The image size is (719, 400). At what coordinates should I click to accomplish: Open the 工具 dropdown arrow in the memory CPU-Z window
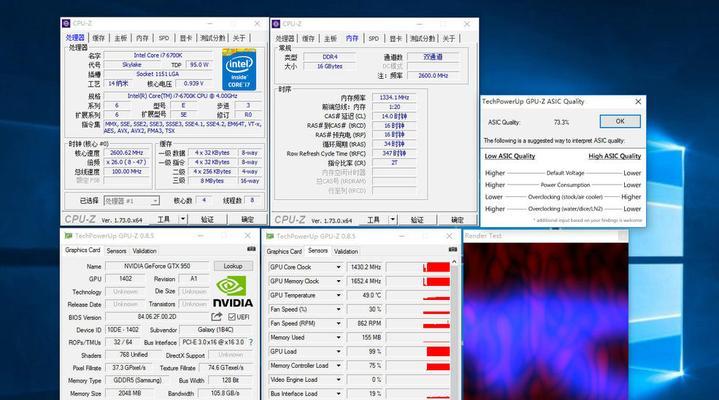click(x=393, y=220)
